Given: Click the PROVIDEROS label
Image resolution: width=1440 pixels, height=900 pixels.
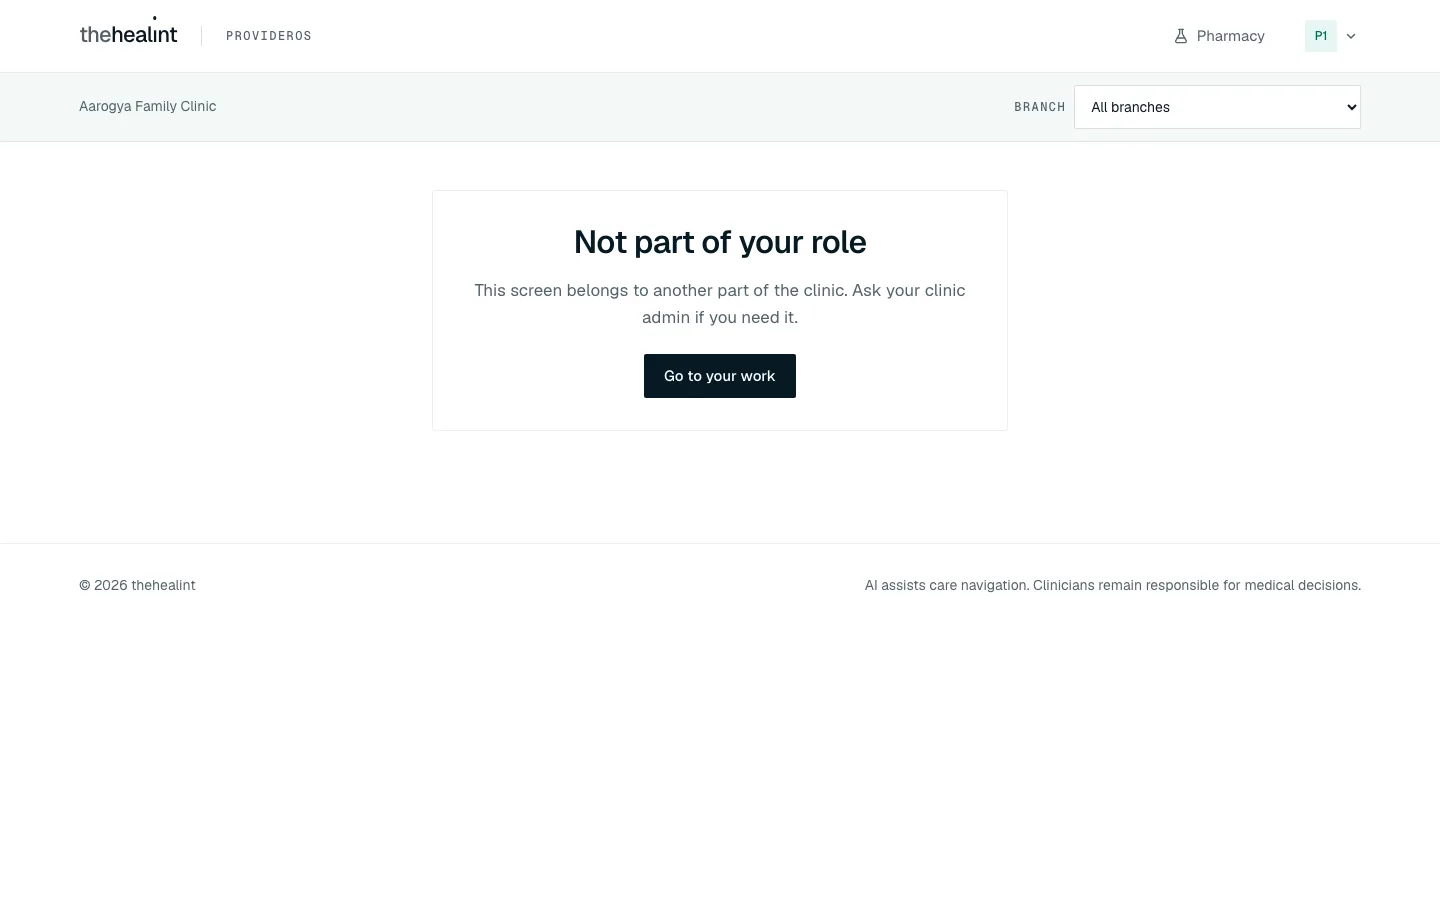Looking at the screenshot, I should tap(269, 36).
